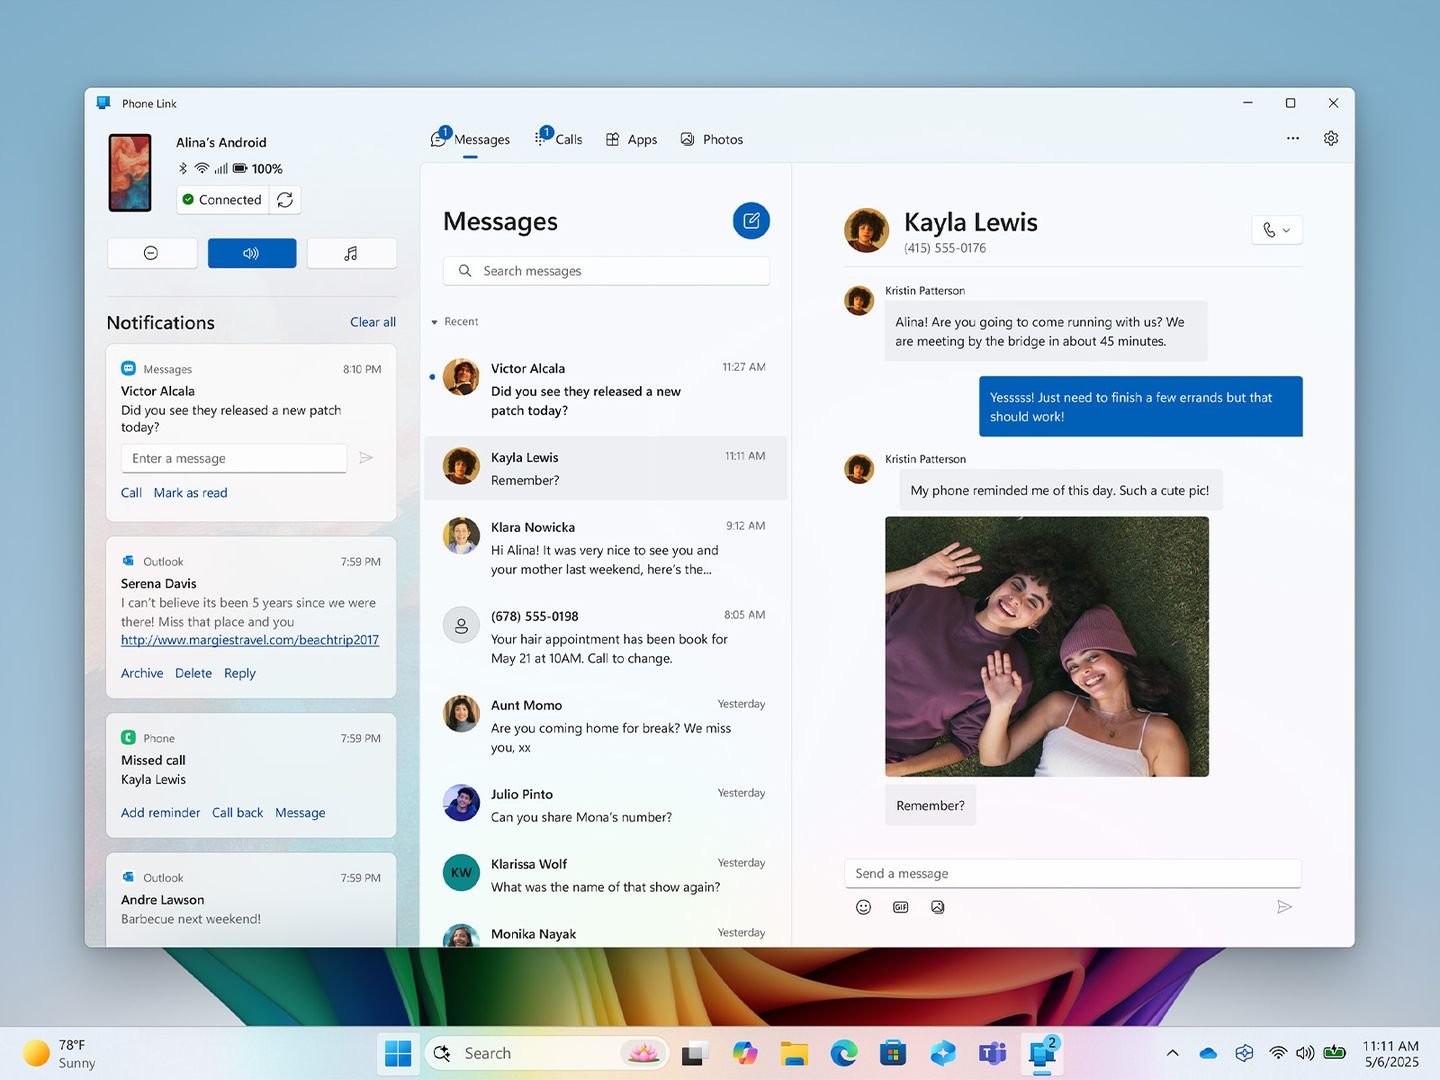Switch to the Messages tab
The width and height of the screenshot is (1440, 1080).
coord(470,139)
